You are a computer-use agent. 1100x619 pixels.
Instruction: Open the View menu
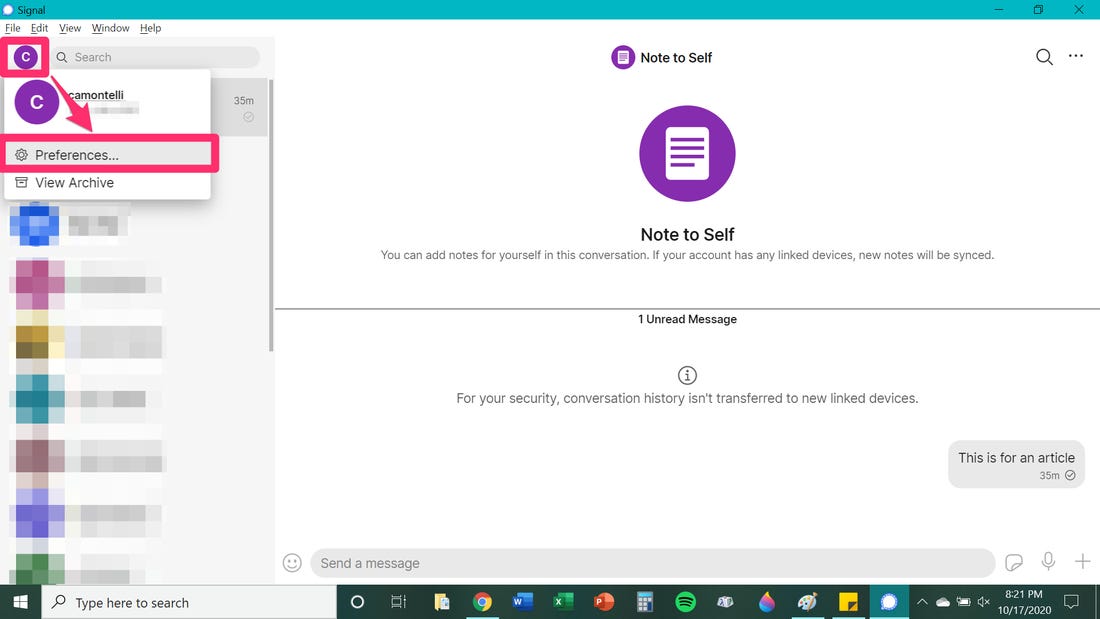tap(69, 28)
